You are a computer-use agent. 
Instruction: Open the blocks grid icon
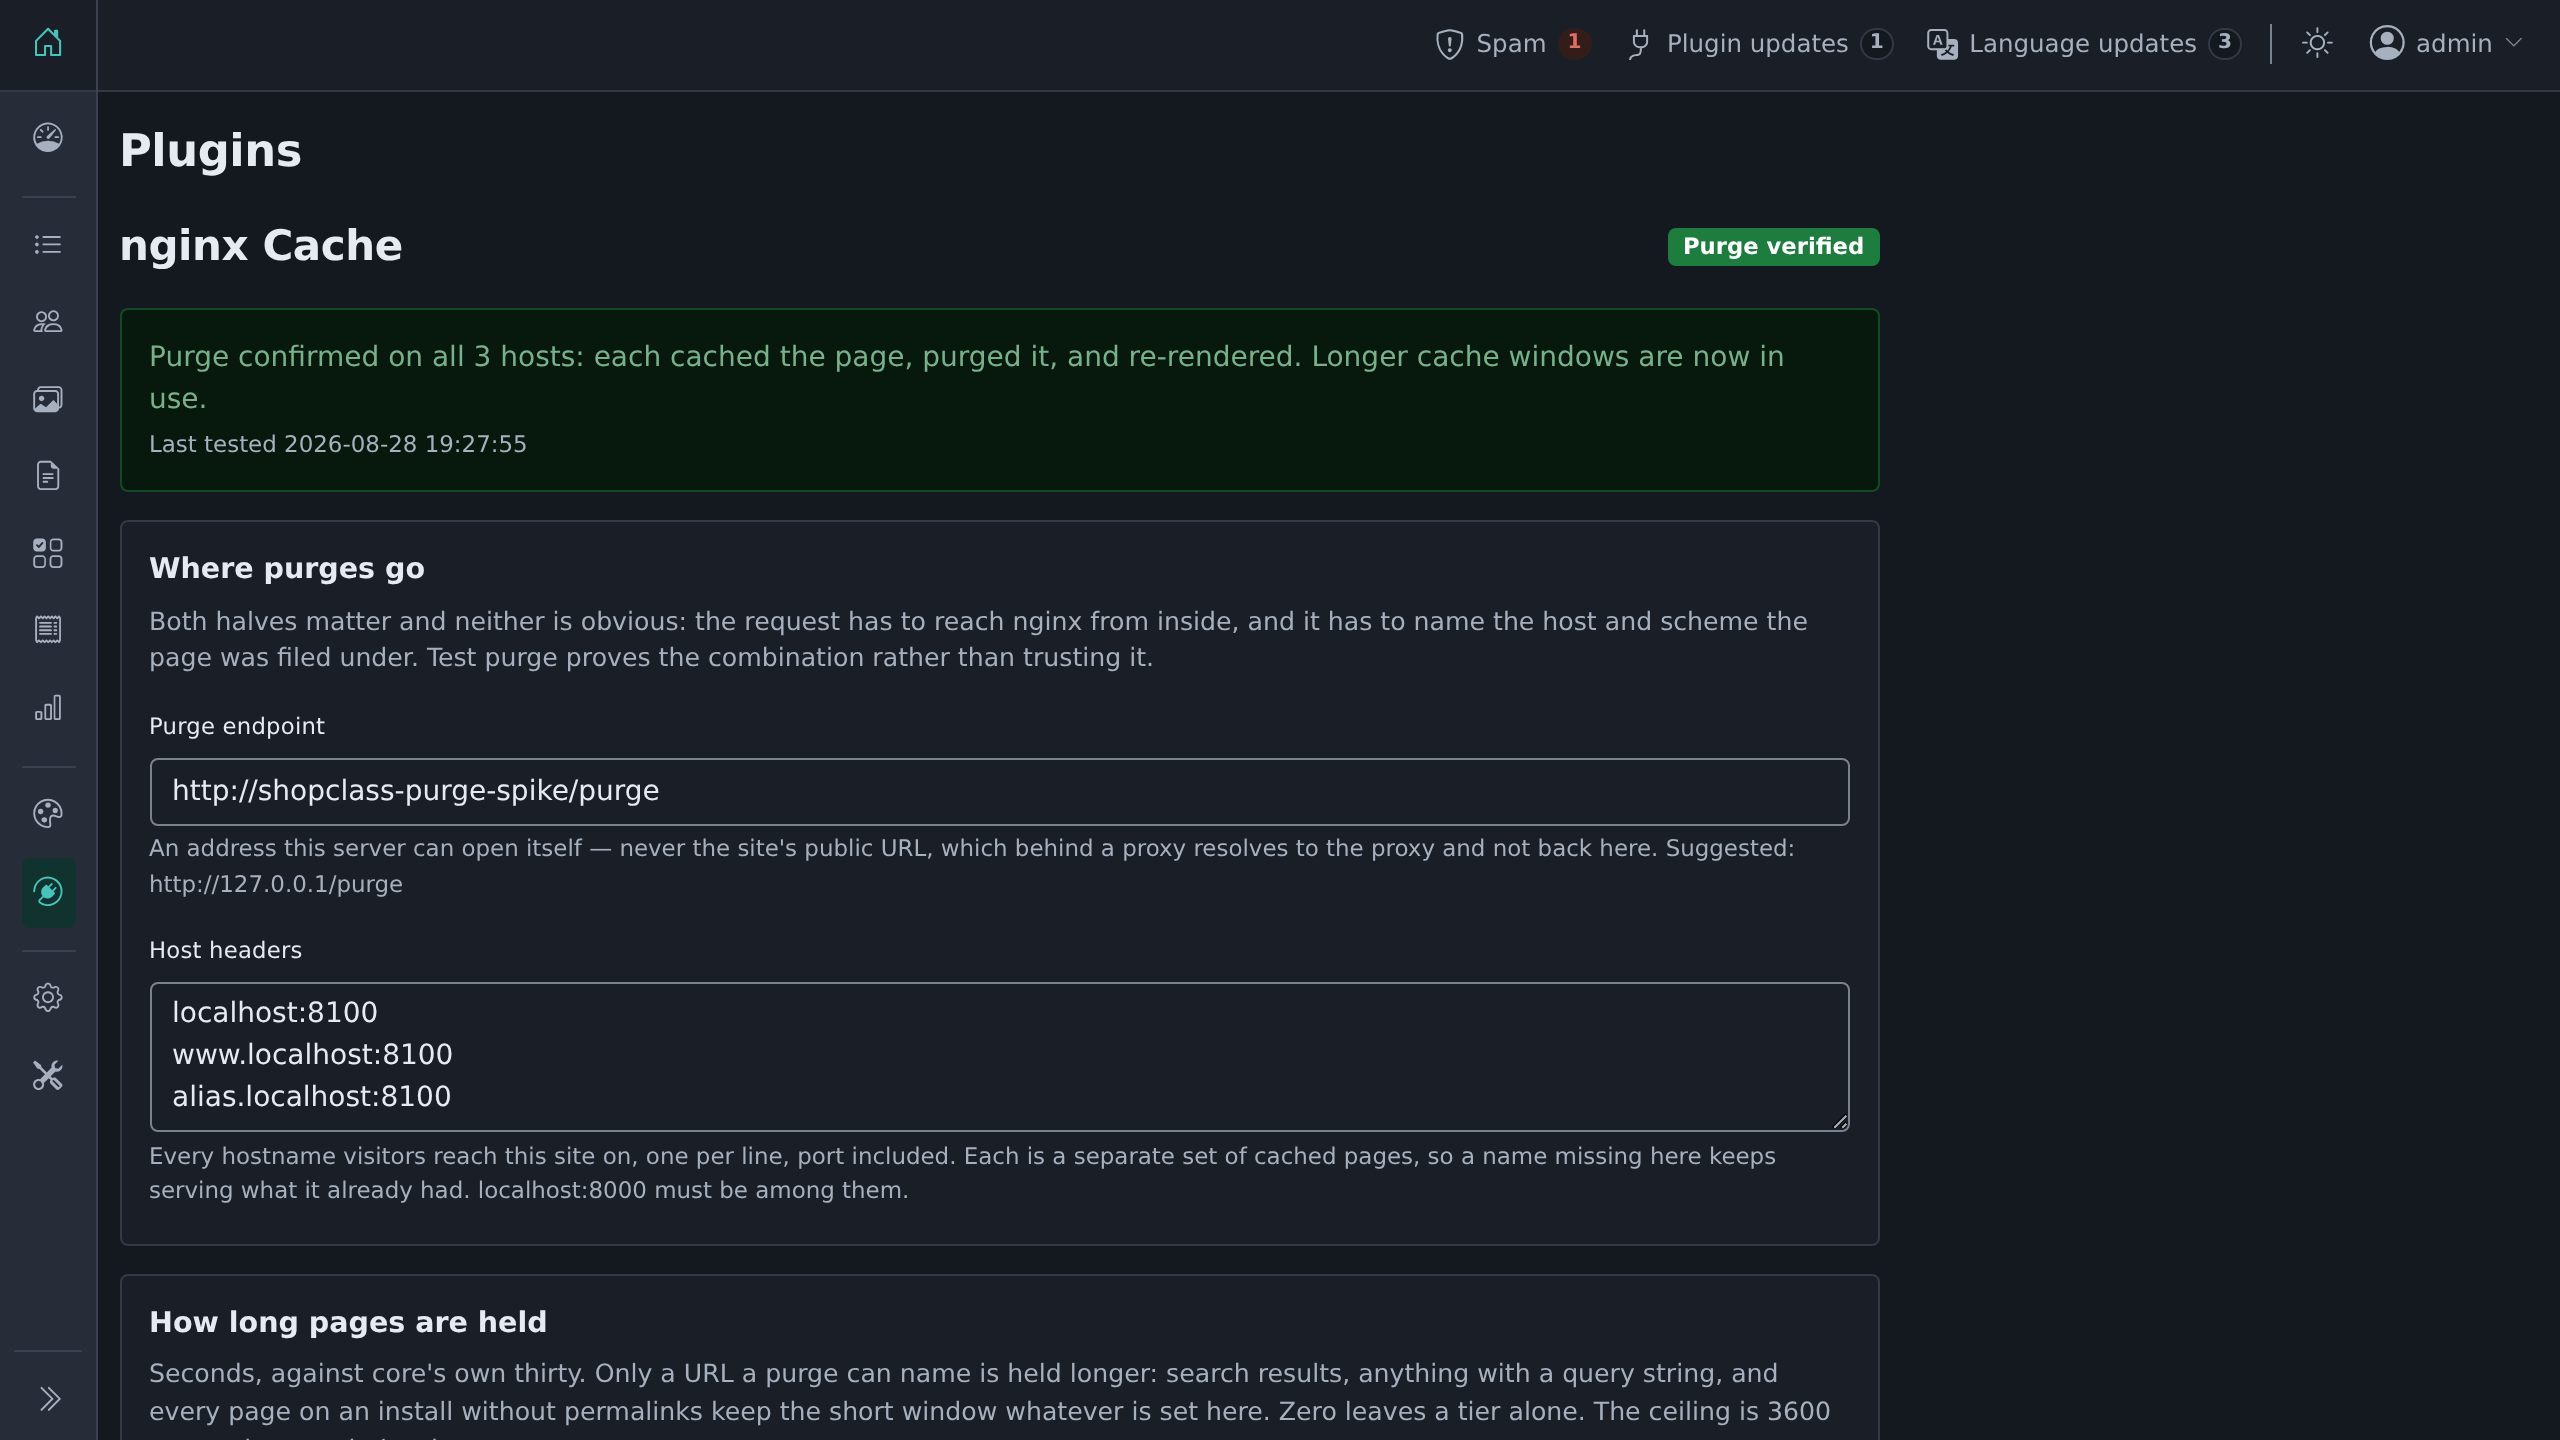point(48,553)
